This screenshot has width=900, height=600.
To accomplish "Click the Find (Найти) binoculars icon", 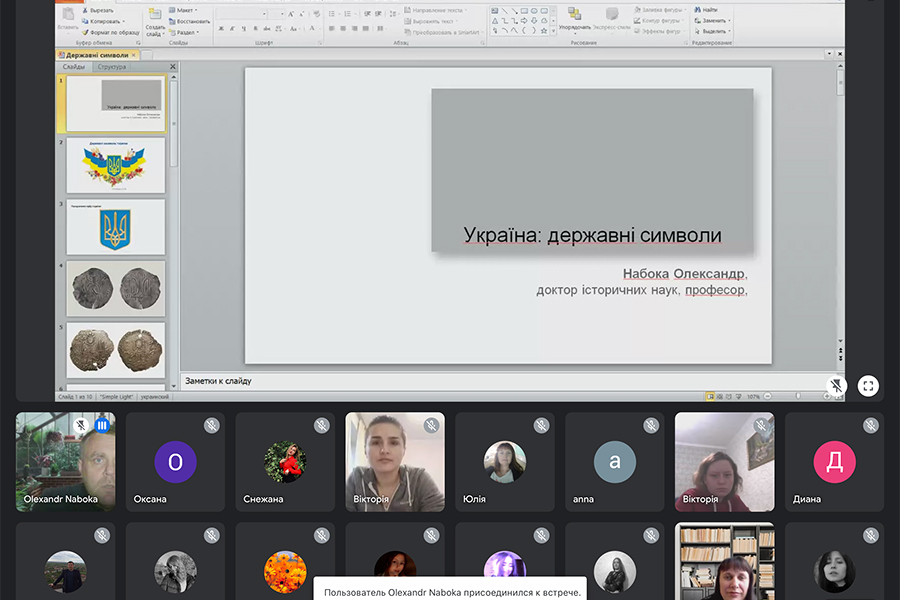I will click(x=695, y=9).
